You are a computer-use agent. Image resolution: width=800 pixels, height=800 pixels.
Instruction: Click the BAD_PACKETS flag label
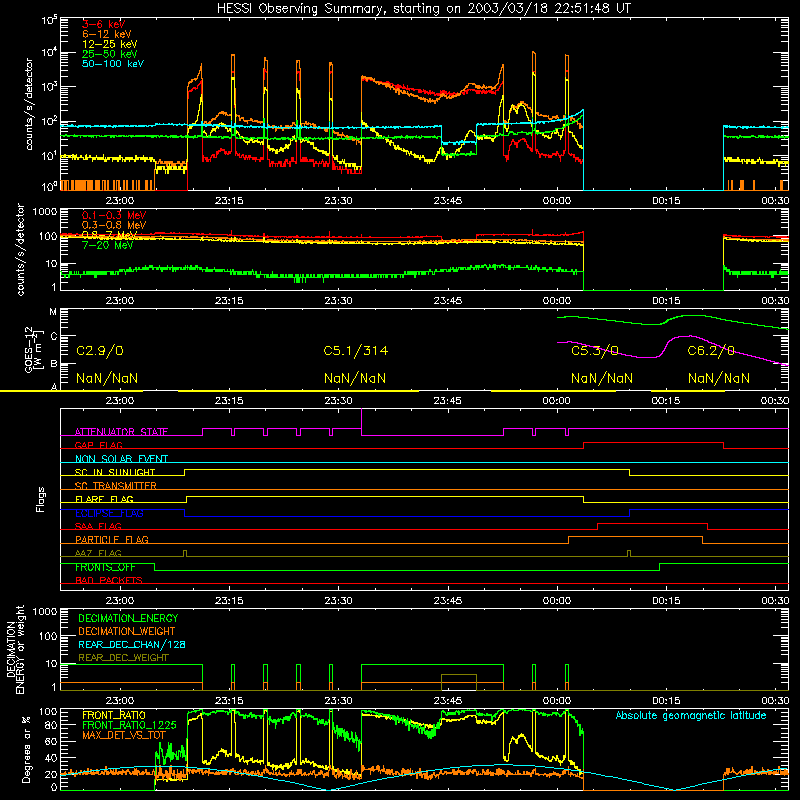coord(109,580)
